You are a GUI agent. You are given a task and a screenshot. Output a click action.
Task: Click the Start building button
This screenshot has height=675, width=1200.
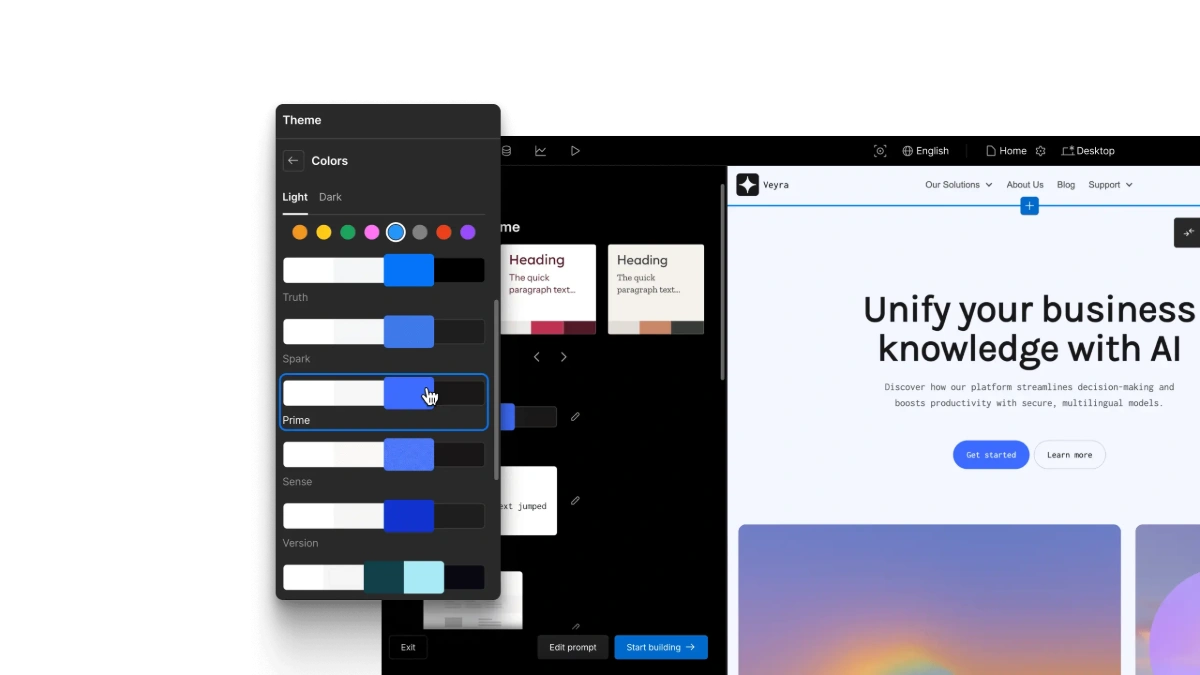(660, 647)
